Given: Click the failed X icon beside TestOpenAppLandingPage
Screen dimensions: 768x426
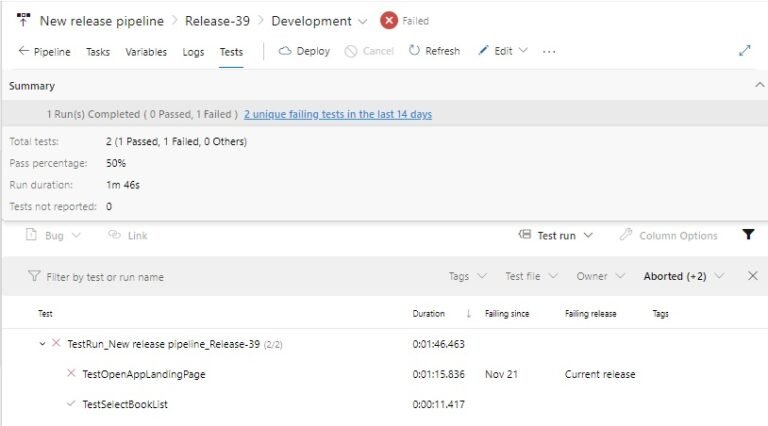Looking at the screenshot, I should (x=71, y=373).
